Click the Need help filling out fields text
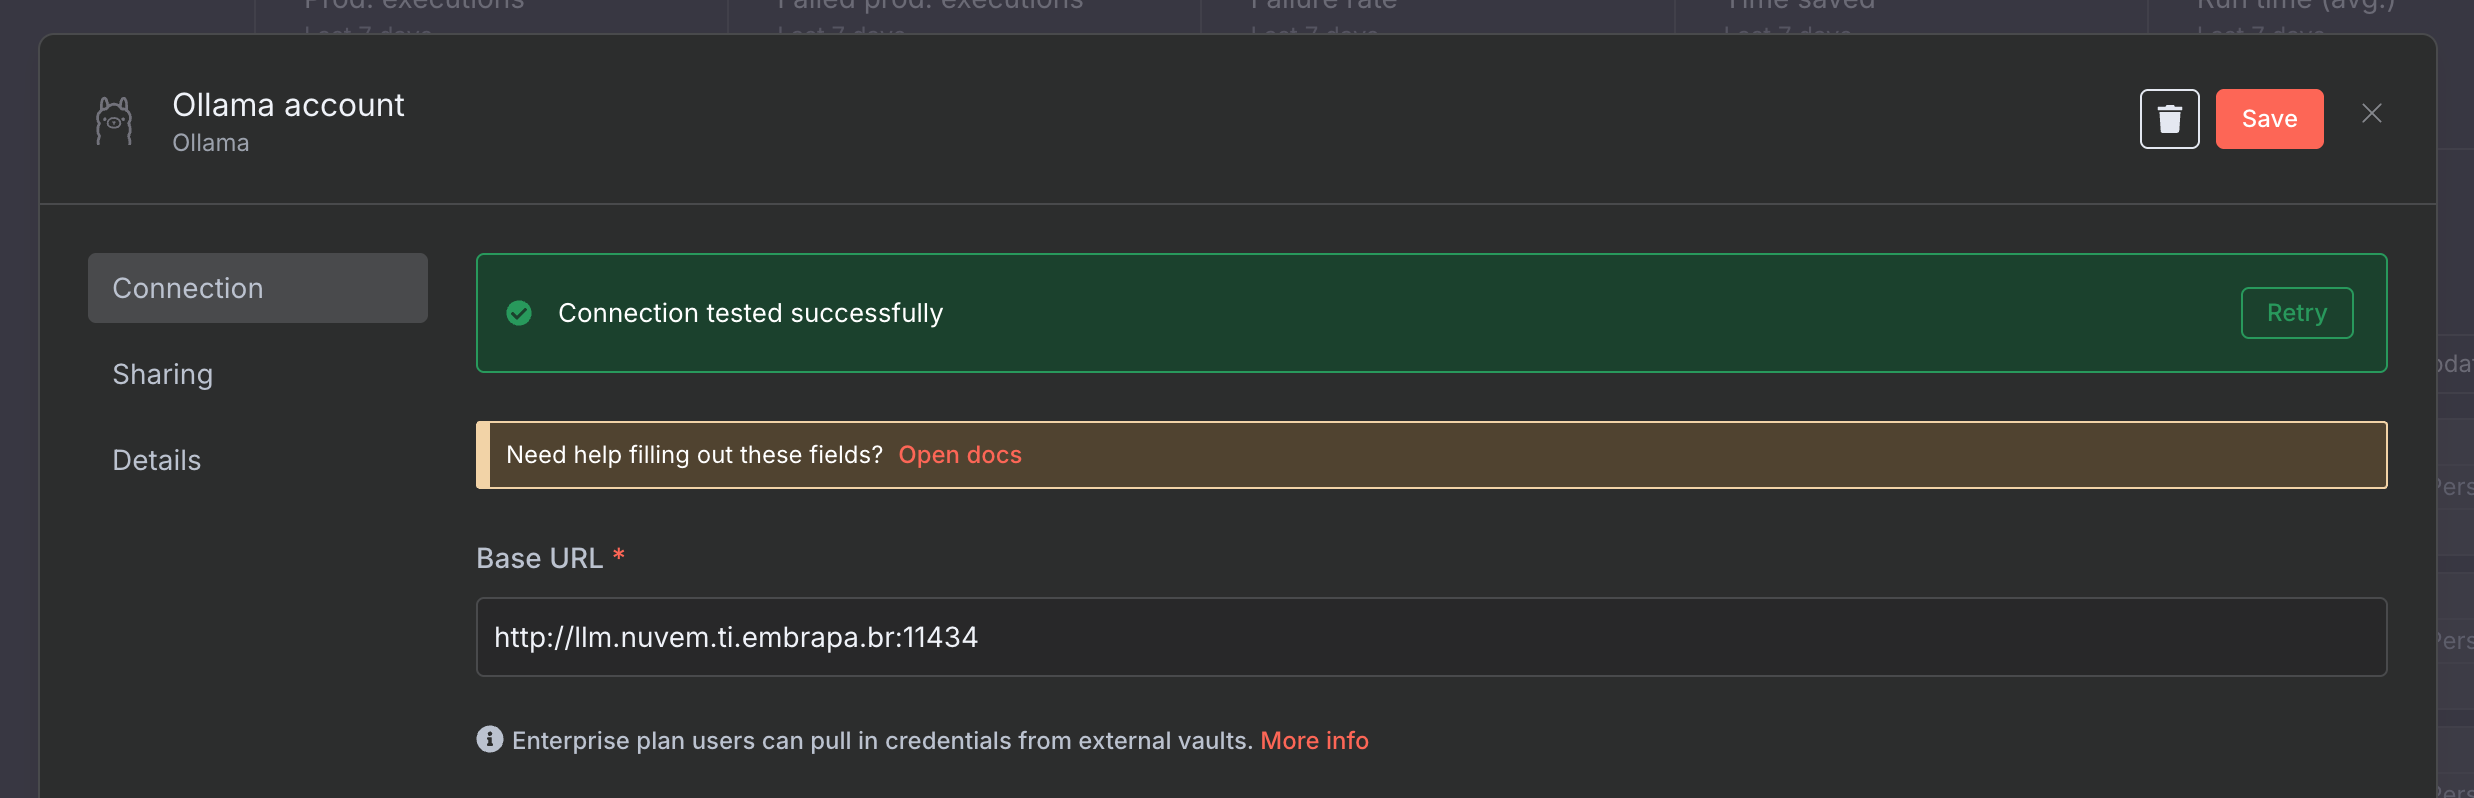The height and width of the screenshot is (798, 2474). click(x=694, y=455)
